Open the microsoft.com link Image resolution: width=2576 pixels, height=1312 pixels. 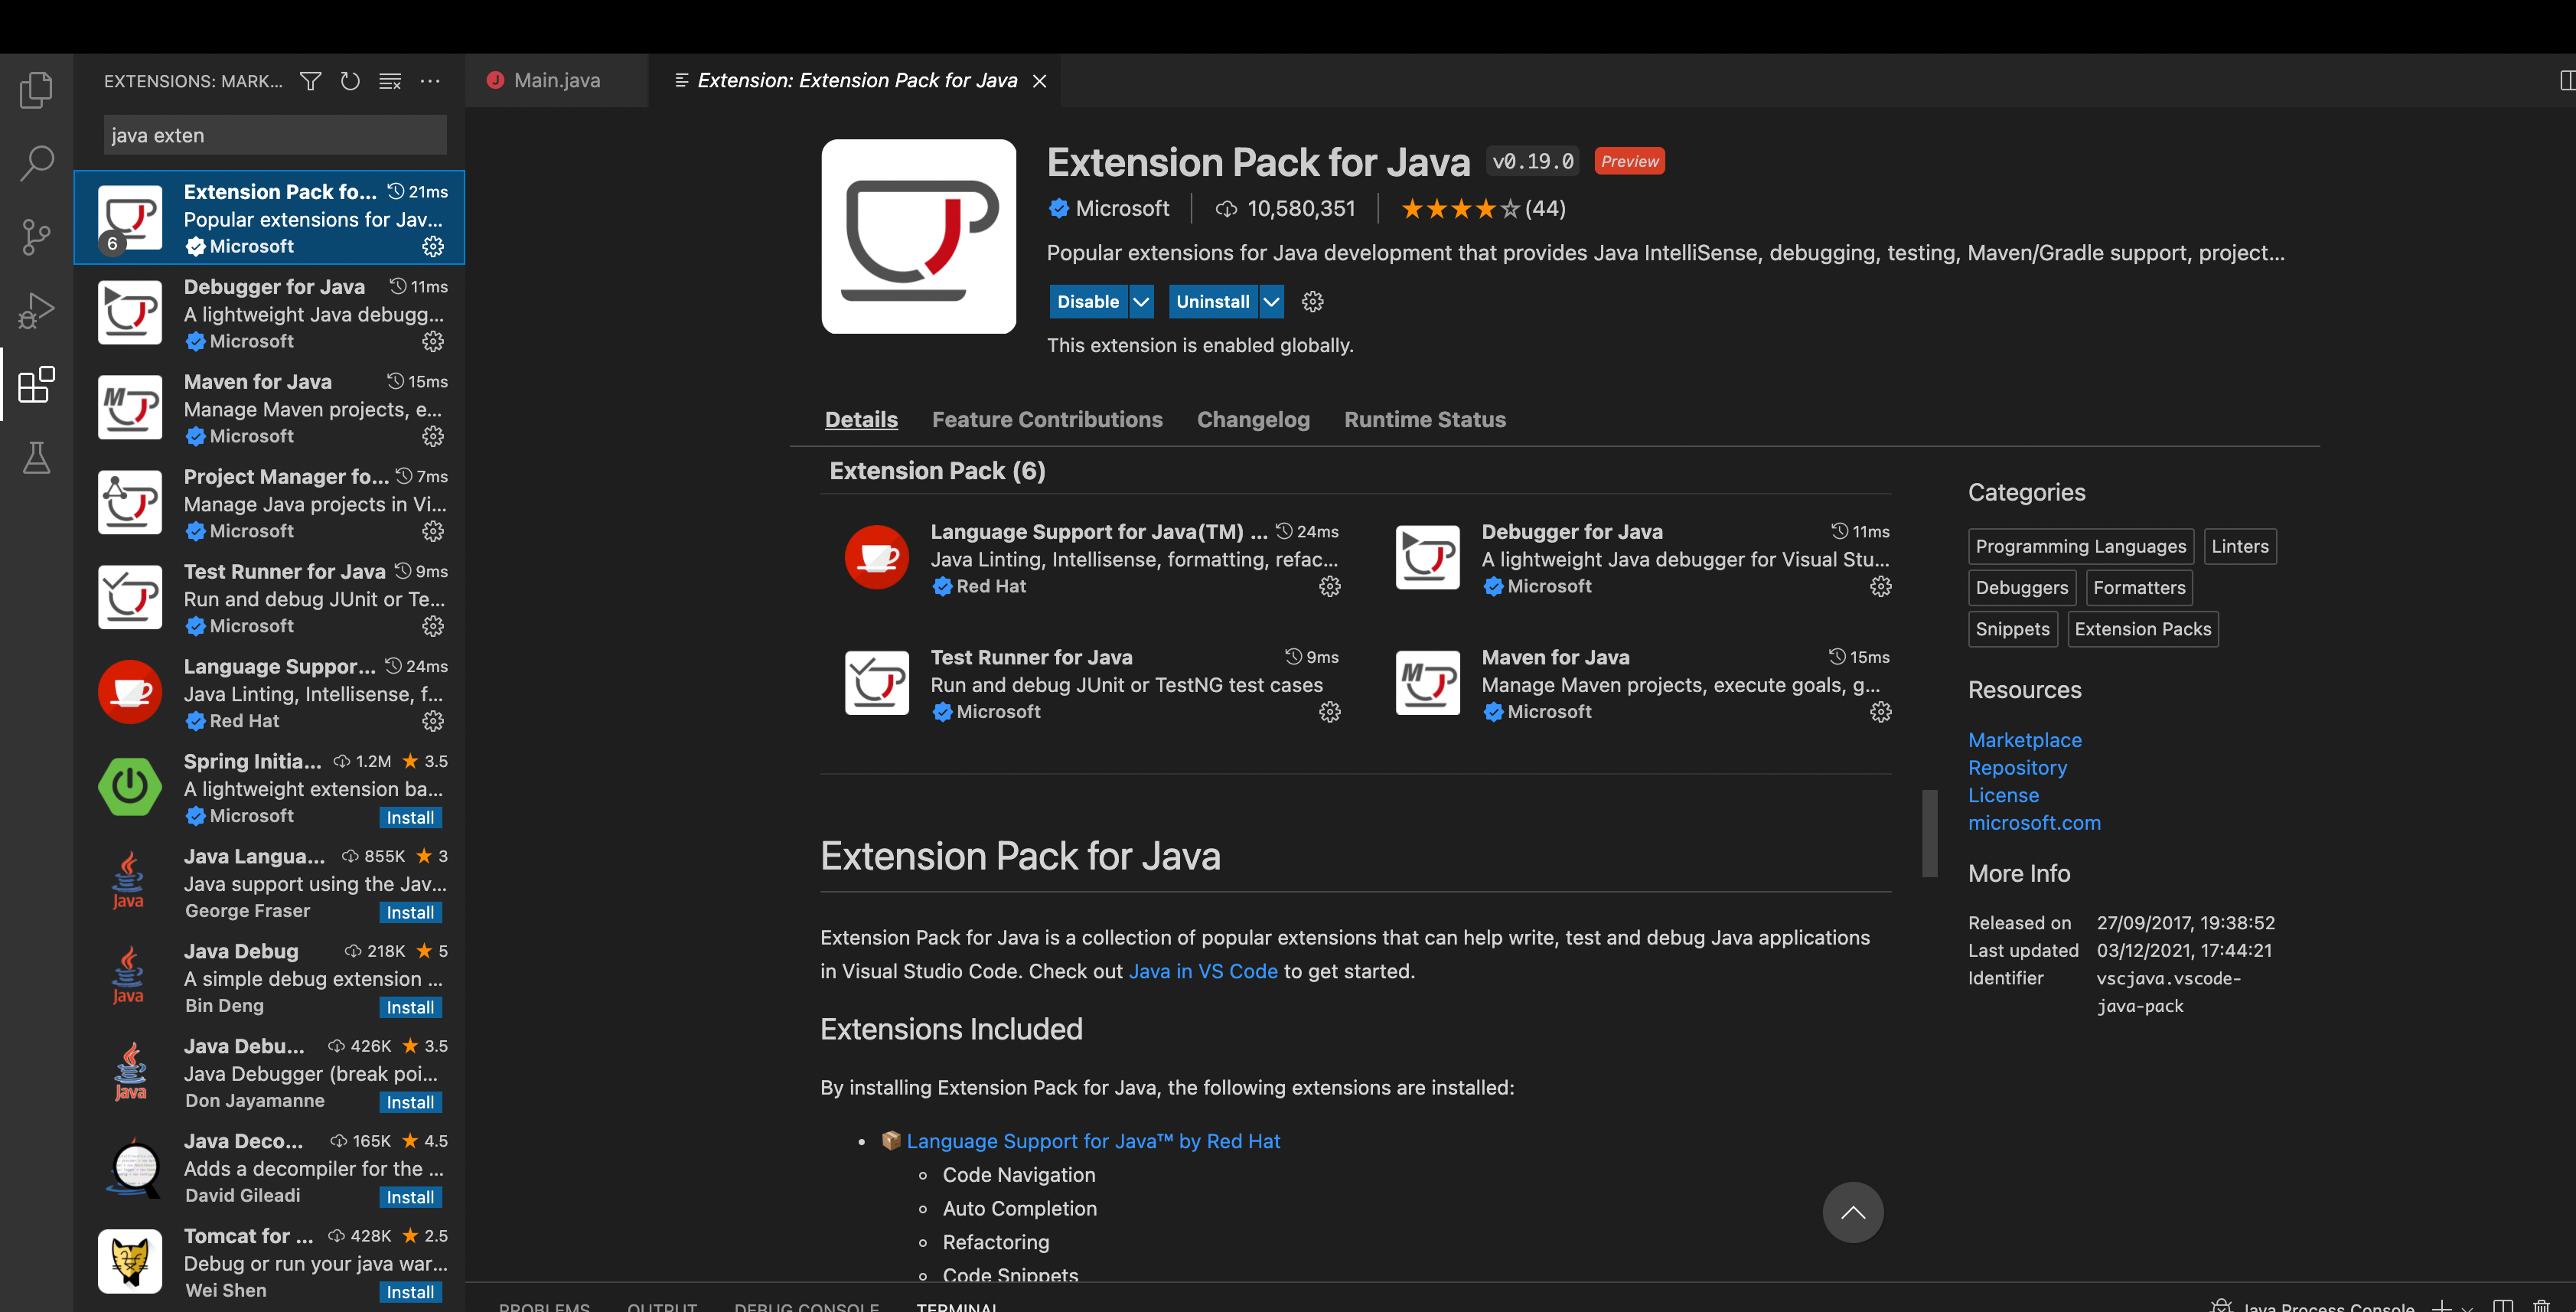[x=2034, y=823]
